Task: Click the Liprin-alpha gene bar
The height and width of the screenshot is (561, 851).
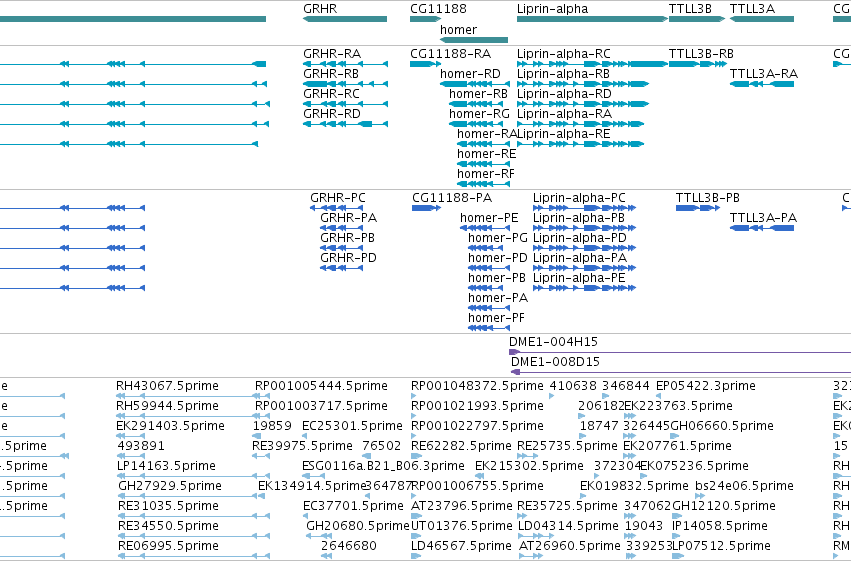Action: [x=592, y=19]
